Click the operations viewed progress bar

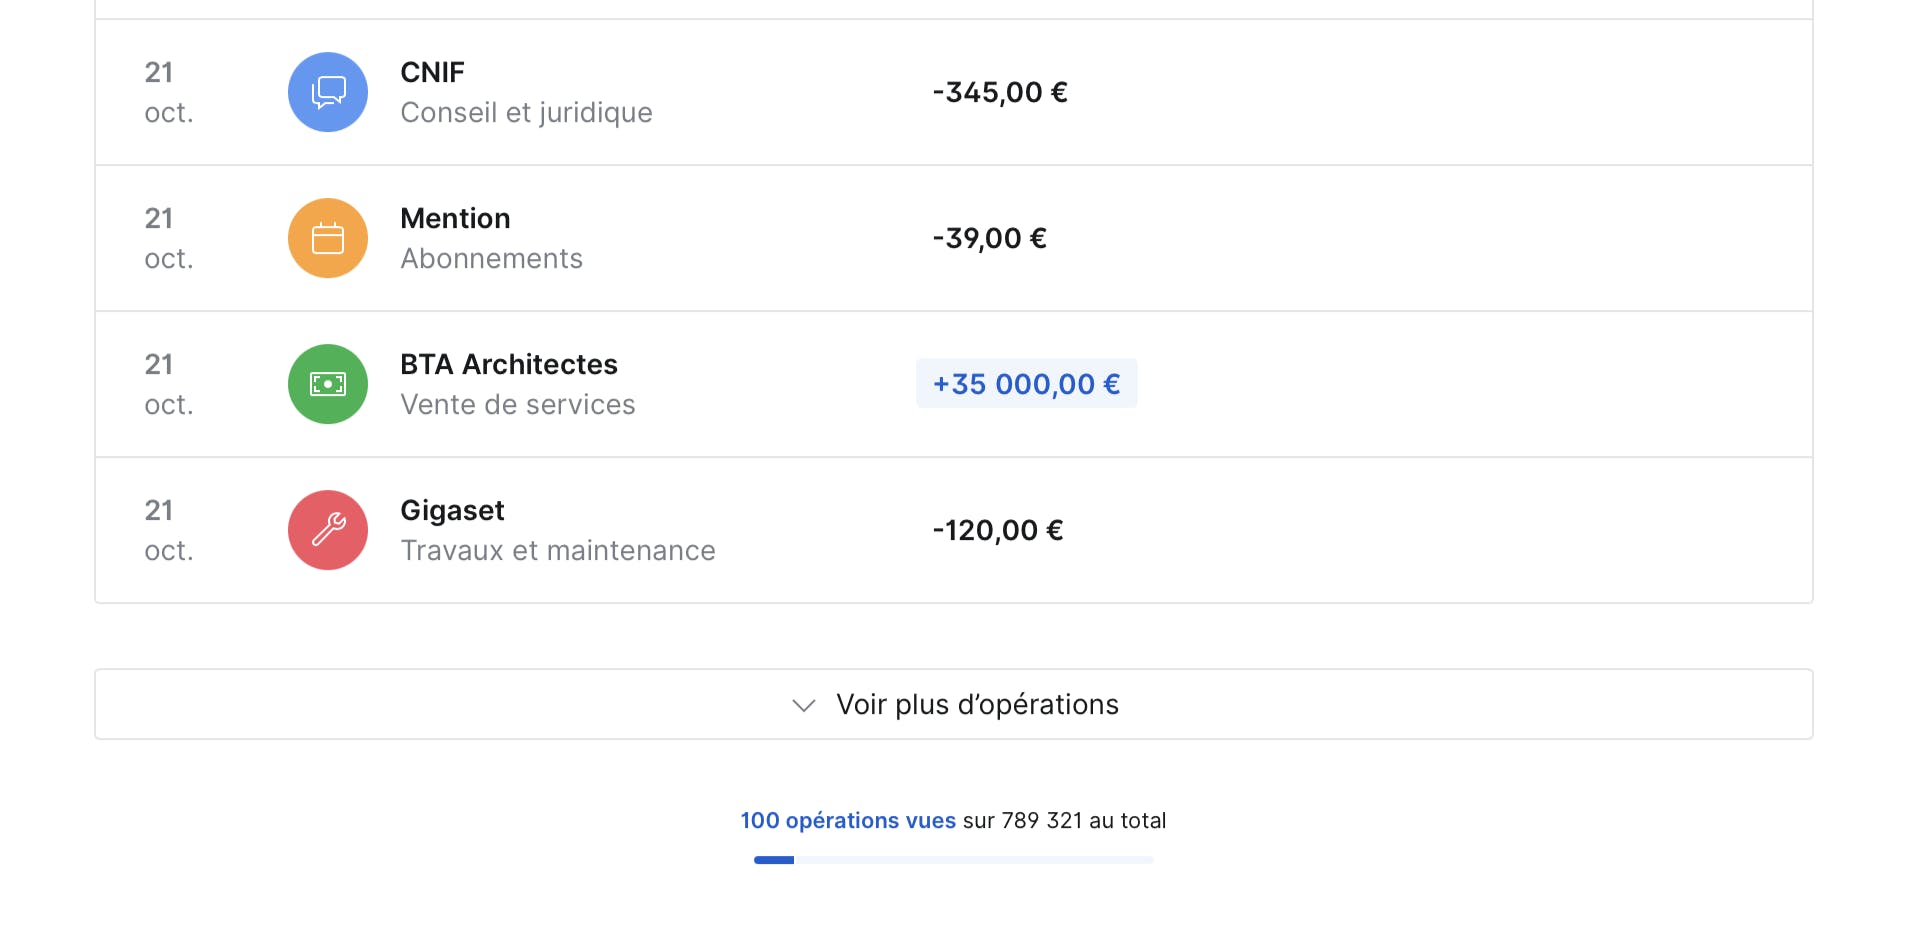pos(954,860)
